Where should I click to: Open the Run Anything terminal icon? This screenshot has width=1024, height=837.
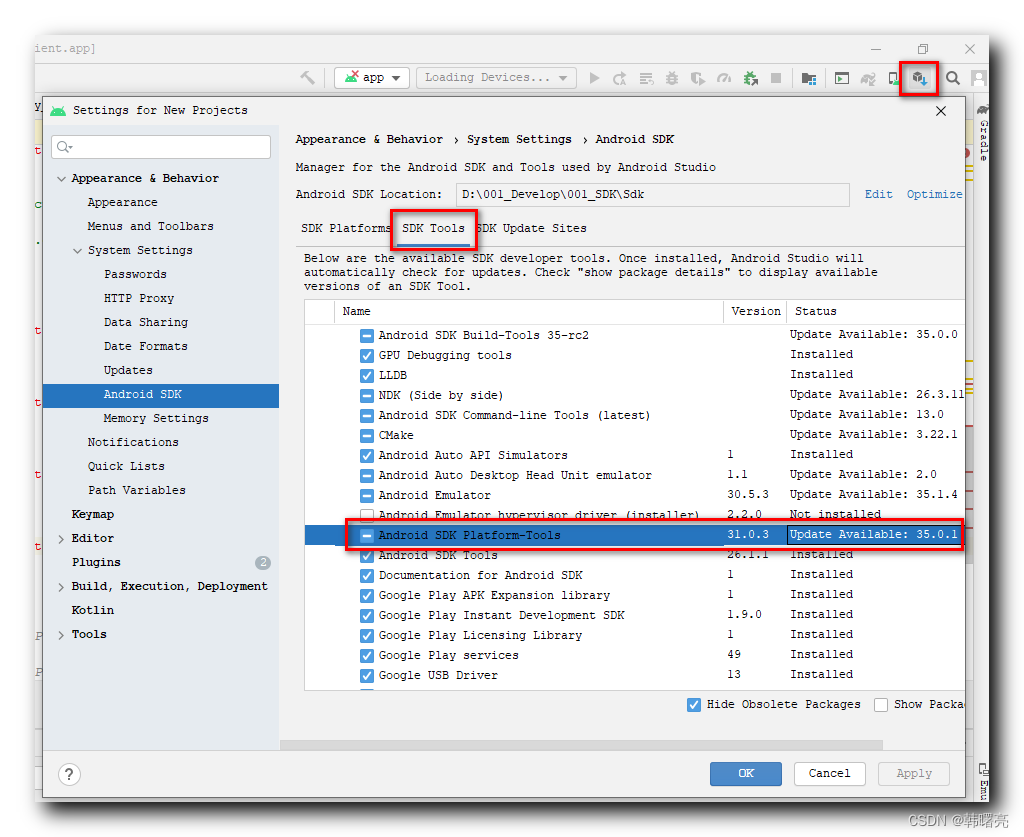(842, 78)
